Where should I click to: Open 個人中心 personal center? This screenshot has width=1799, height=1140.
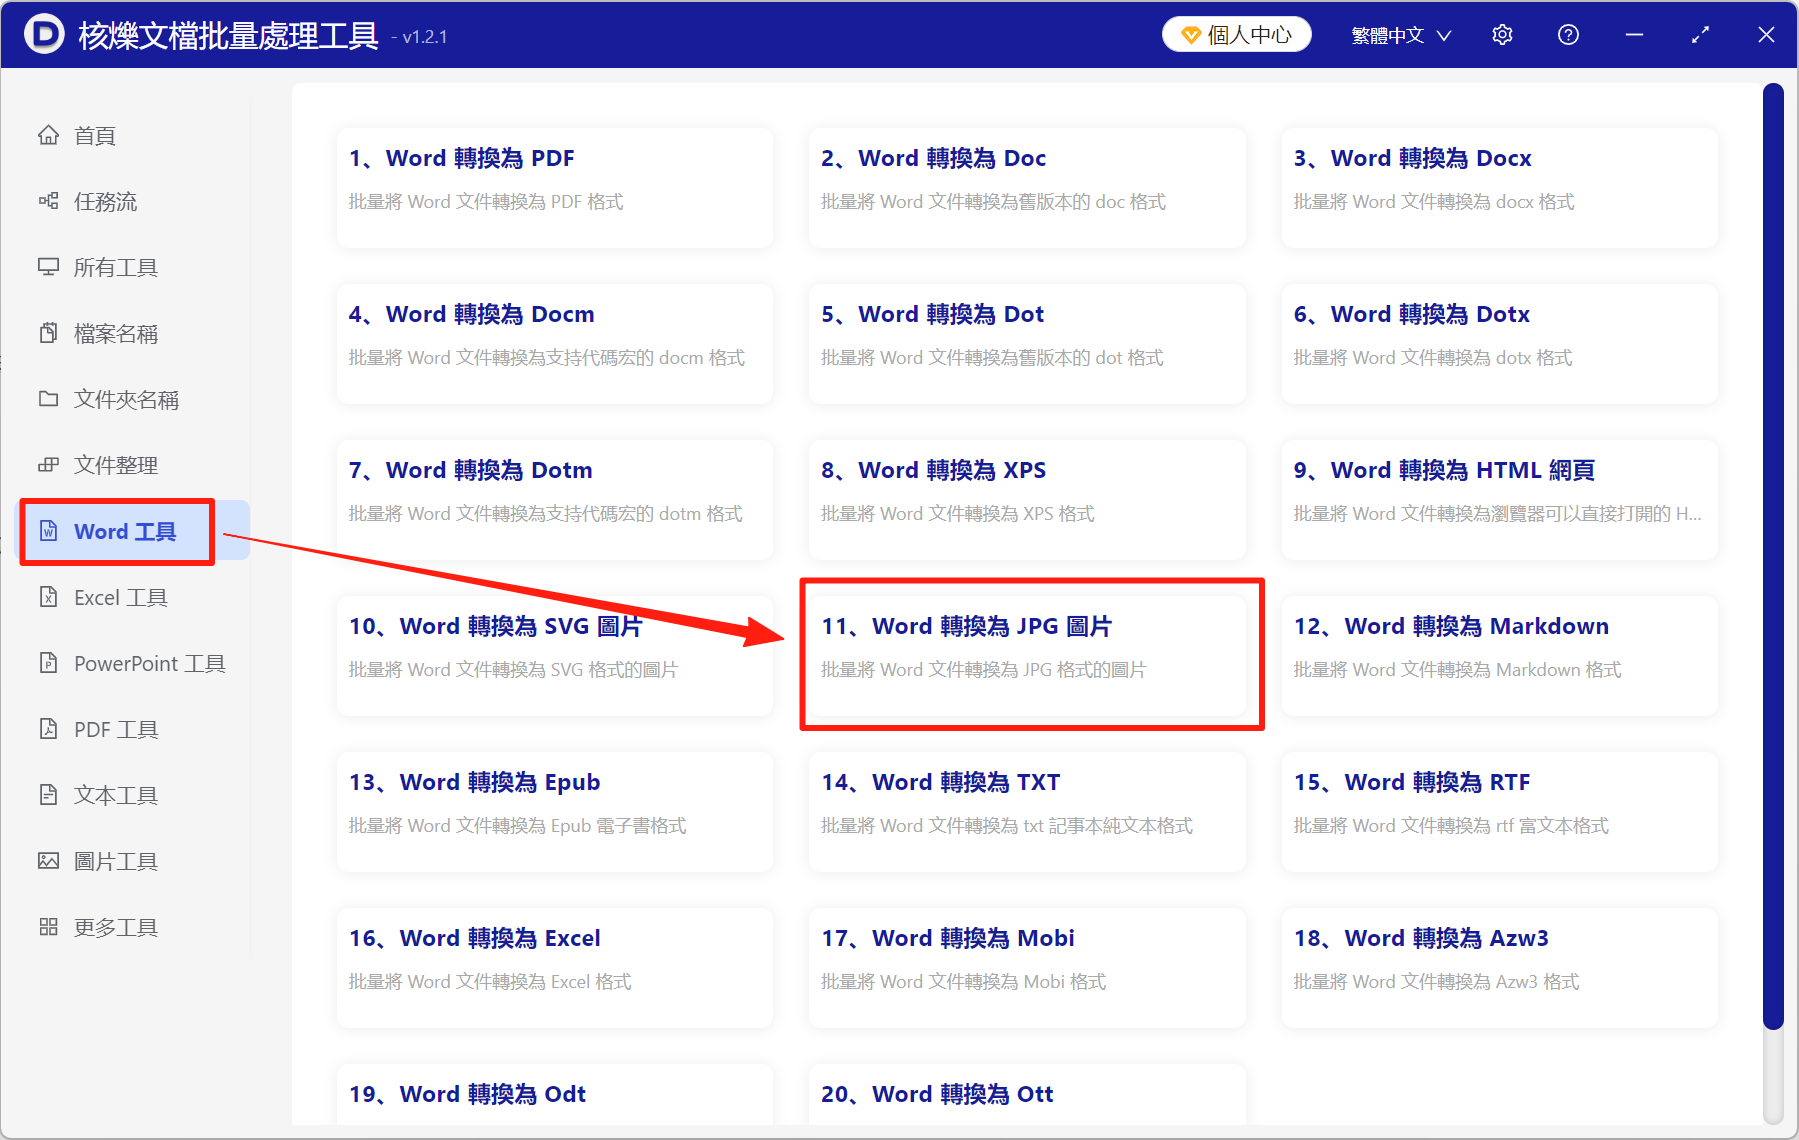(x=1236, y=34)
